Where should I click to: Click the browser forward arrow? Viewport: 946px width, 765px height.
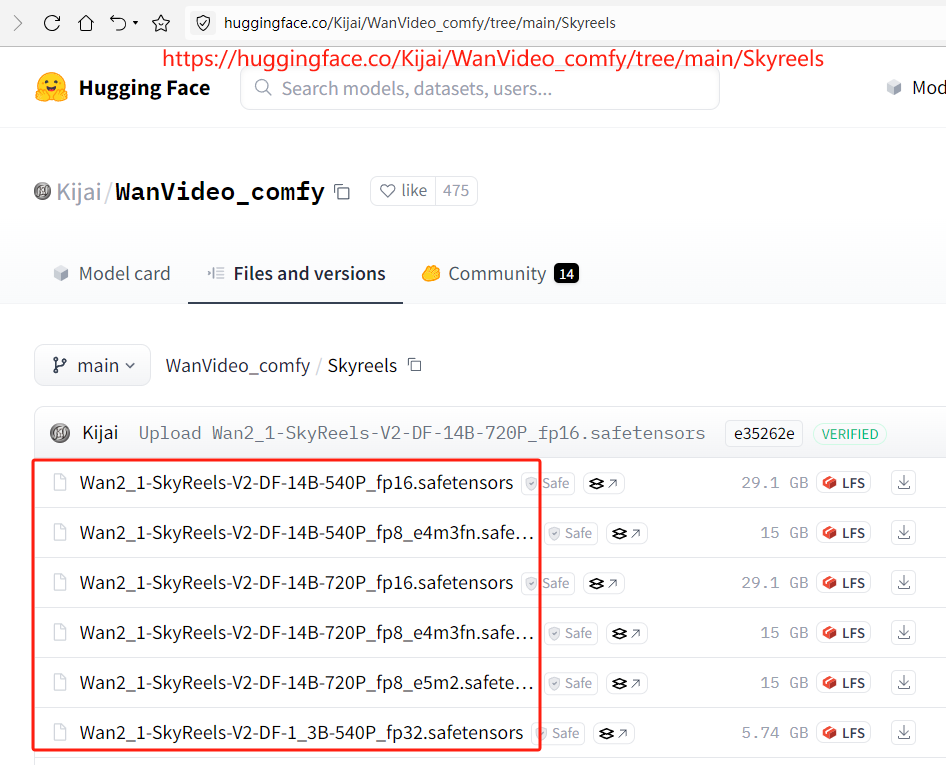point(18,24)
